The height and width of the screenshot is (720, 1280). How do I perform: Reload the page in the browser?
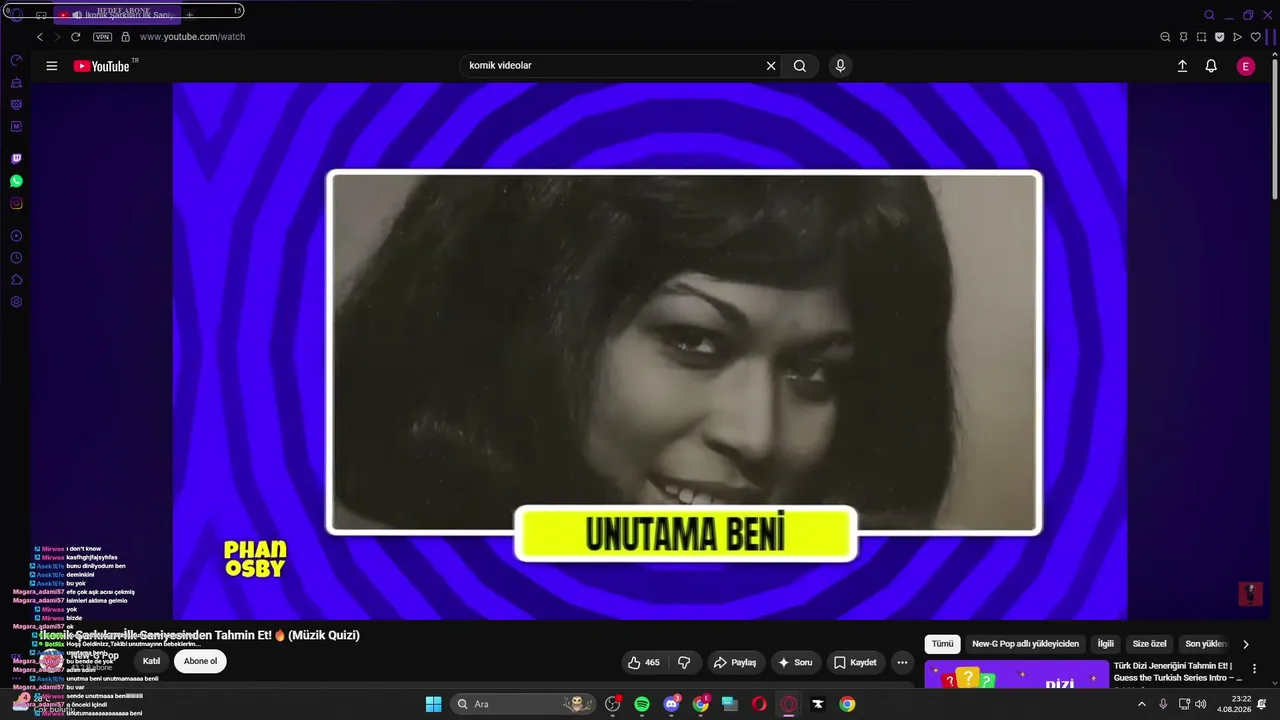(x=75, y=37)
